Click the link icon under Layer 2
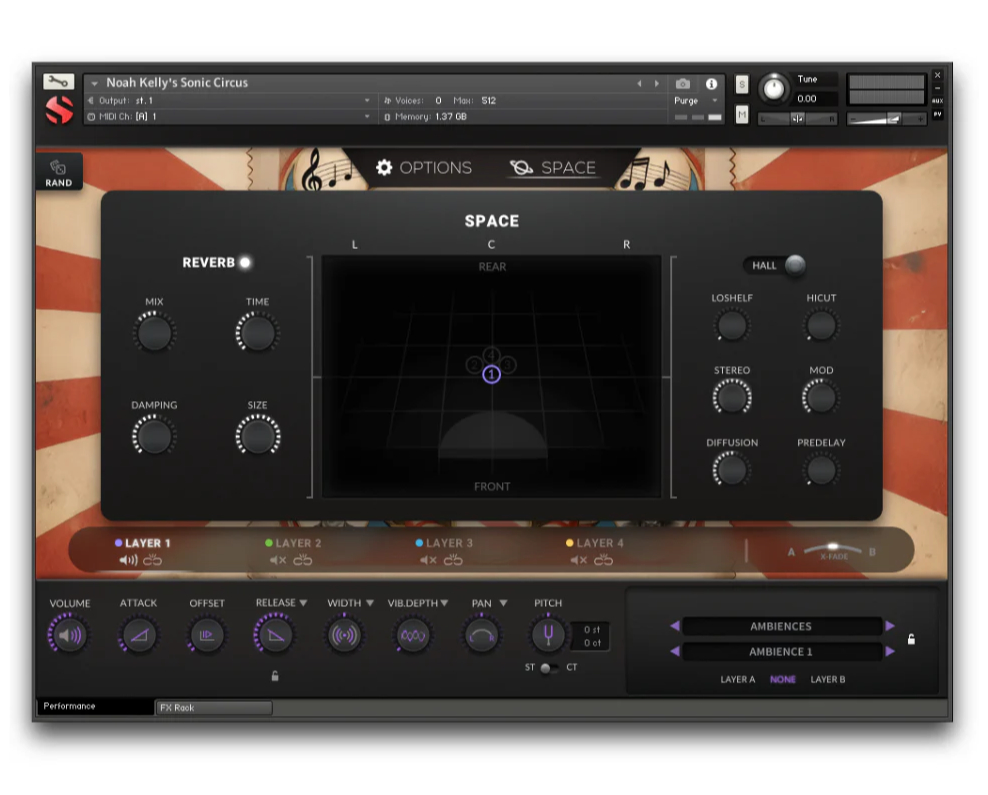The width and height of the screenshot is (988, 795). pos(302,560)
